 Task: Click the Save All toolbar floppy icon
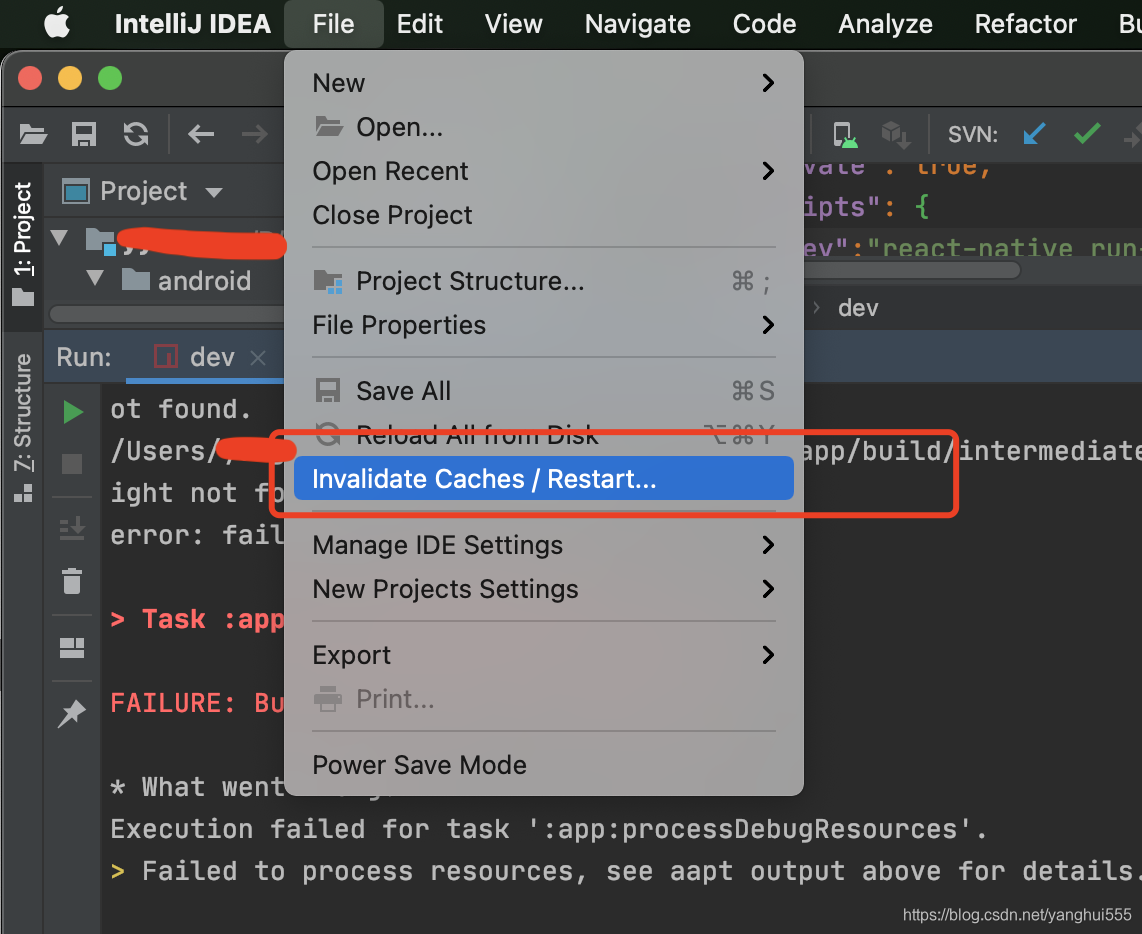[x=84, y=135]
